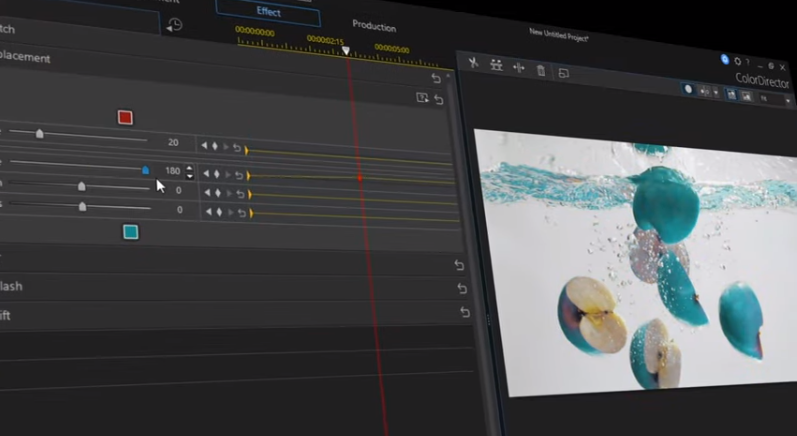Reset the 'ift' section
The height and width of the screenshot is (436, 797).
click(x=465, y=312)
